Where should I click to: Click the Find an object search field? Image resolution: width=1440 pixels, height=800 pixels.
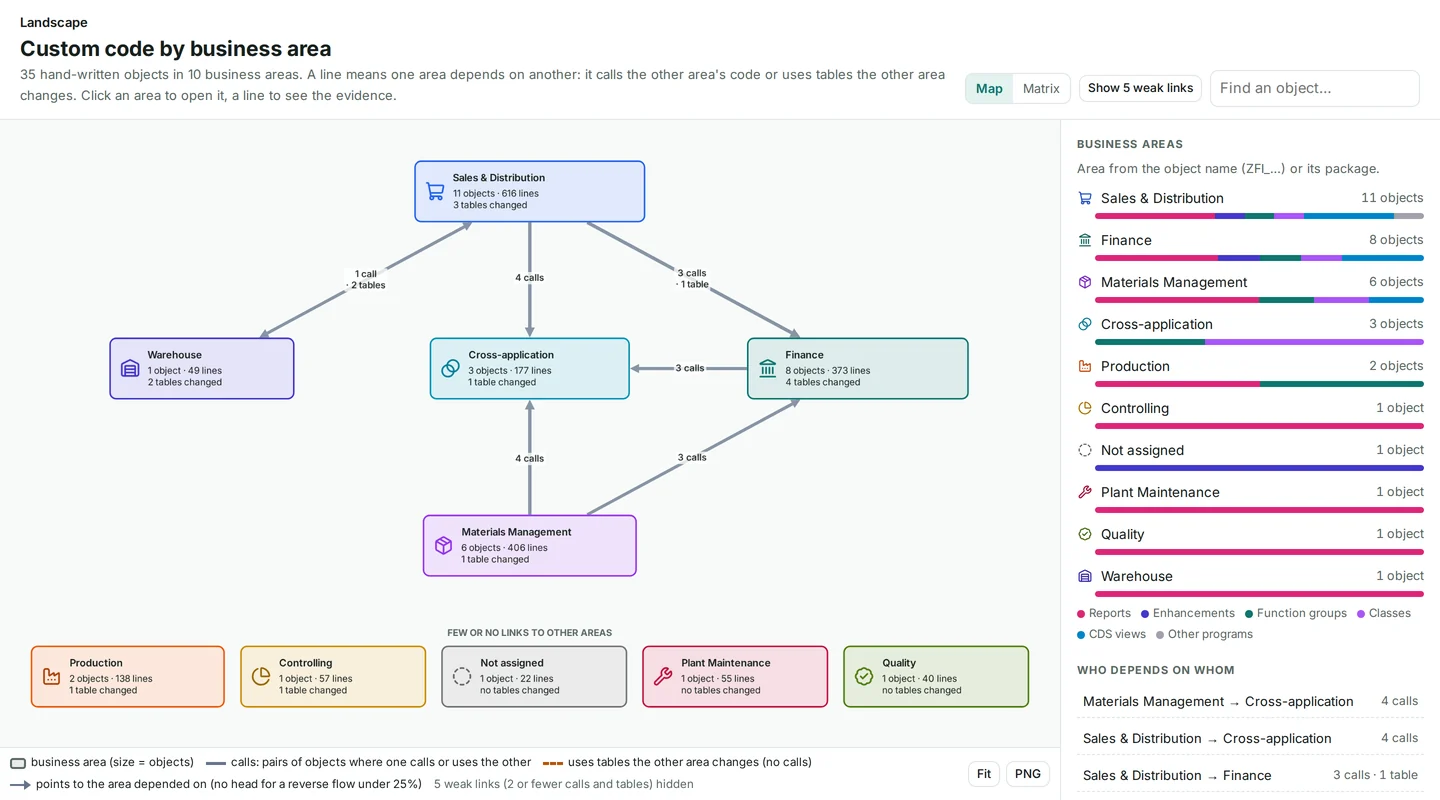pyautogui.click(x=1314, y=88)
